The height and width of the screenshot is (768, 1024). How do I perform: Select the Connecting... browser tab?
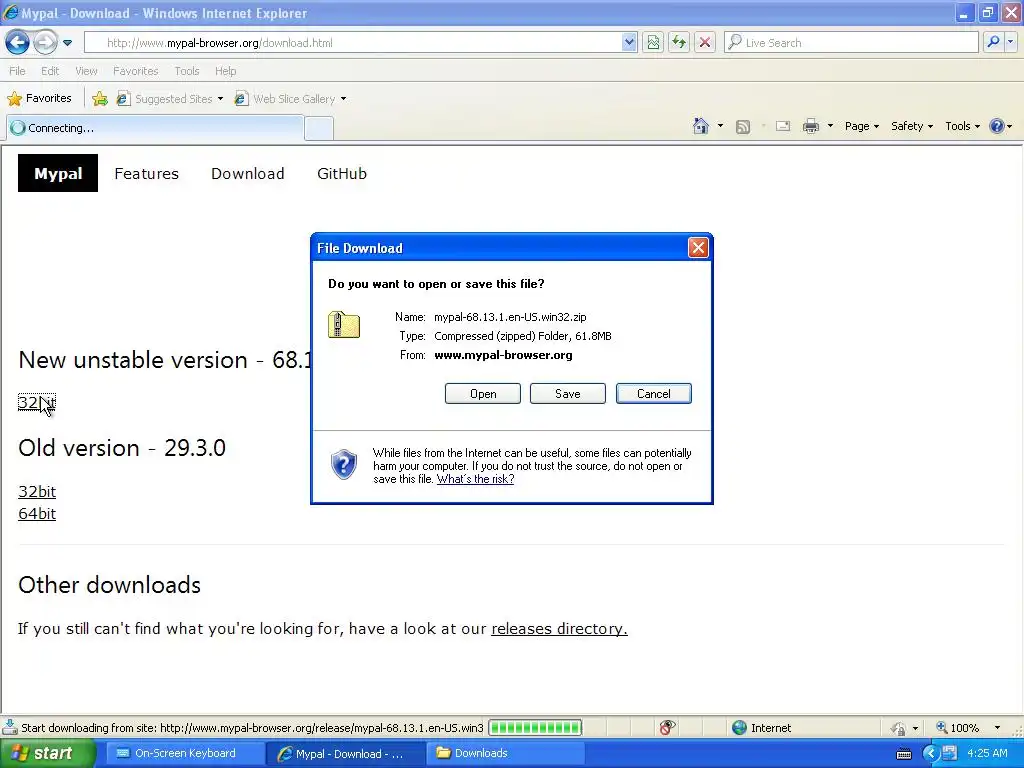(155, 127)
